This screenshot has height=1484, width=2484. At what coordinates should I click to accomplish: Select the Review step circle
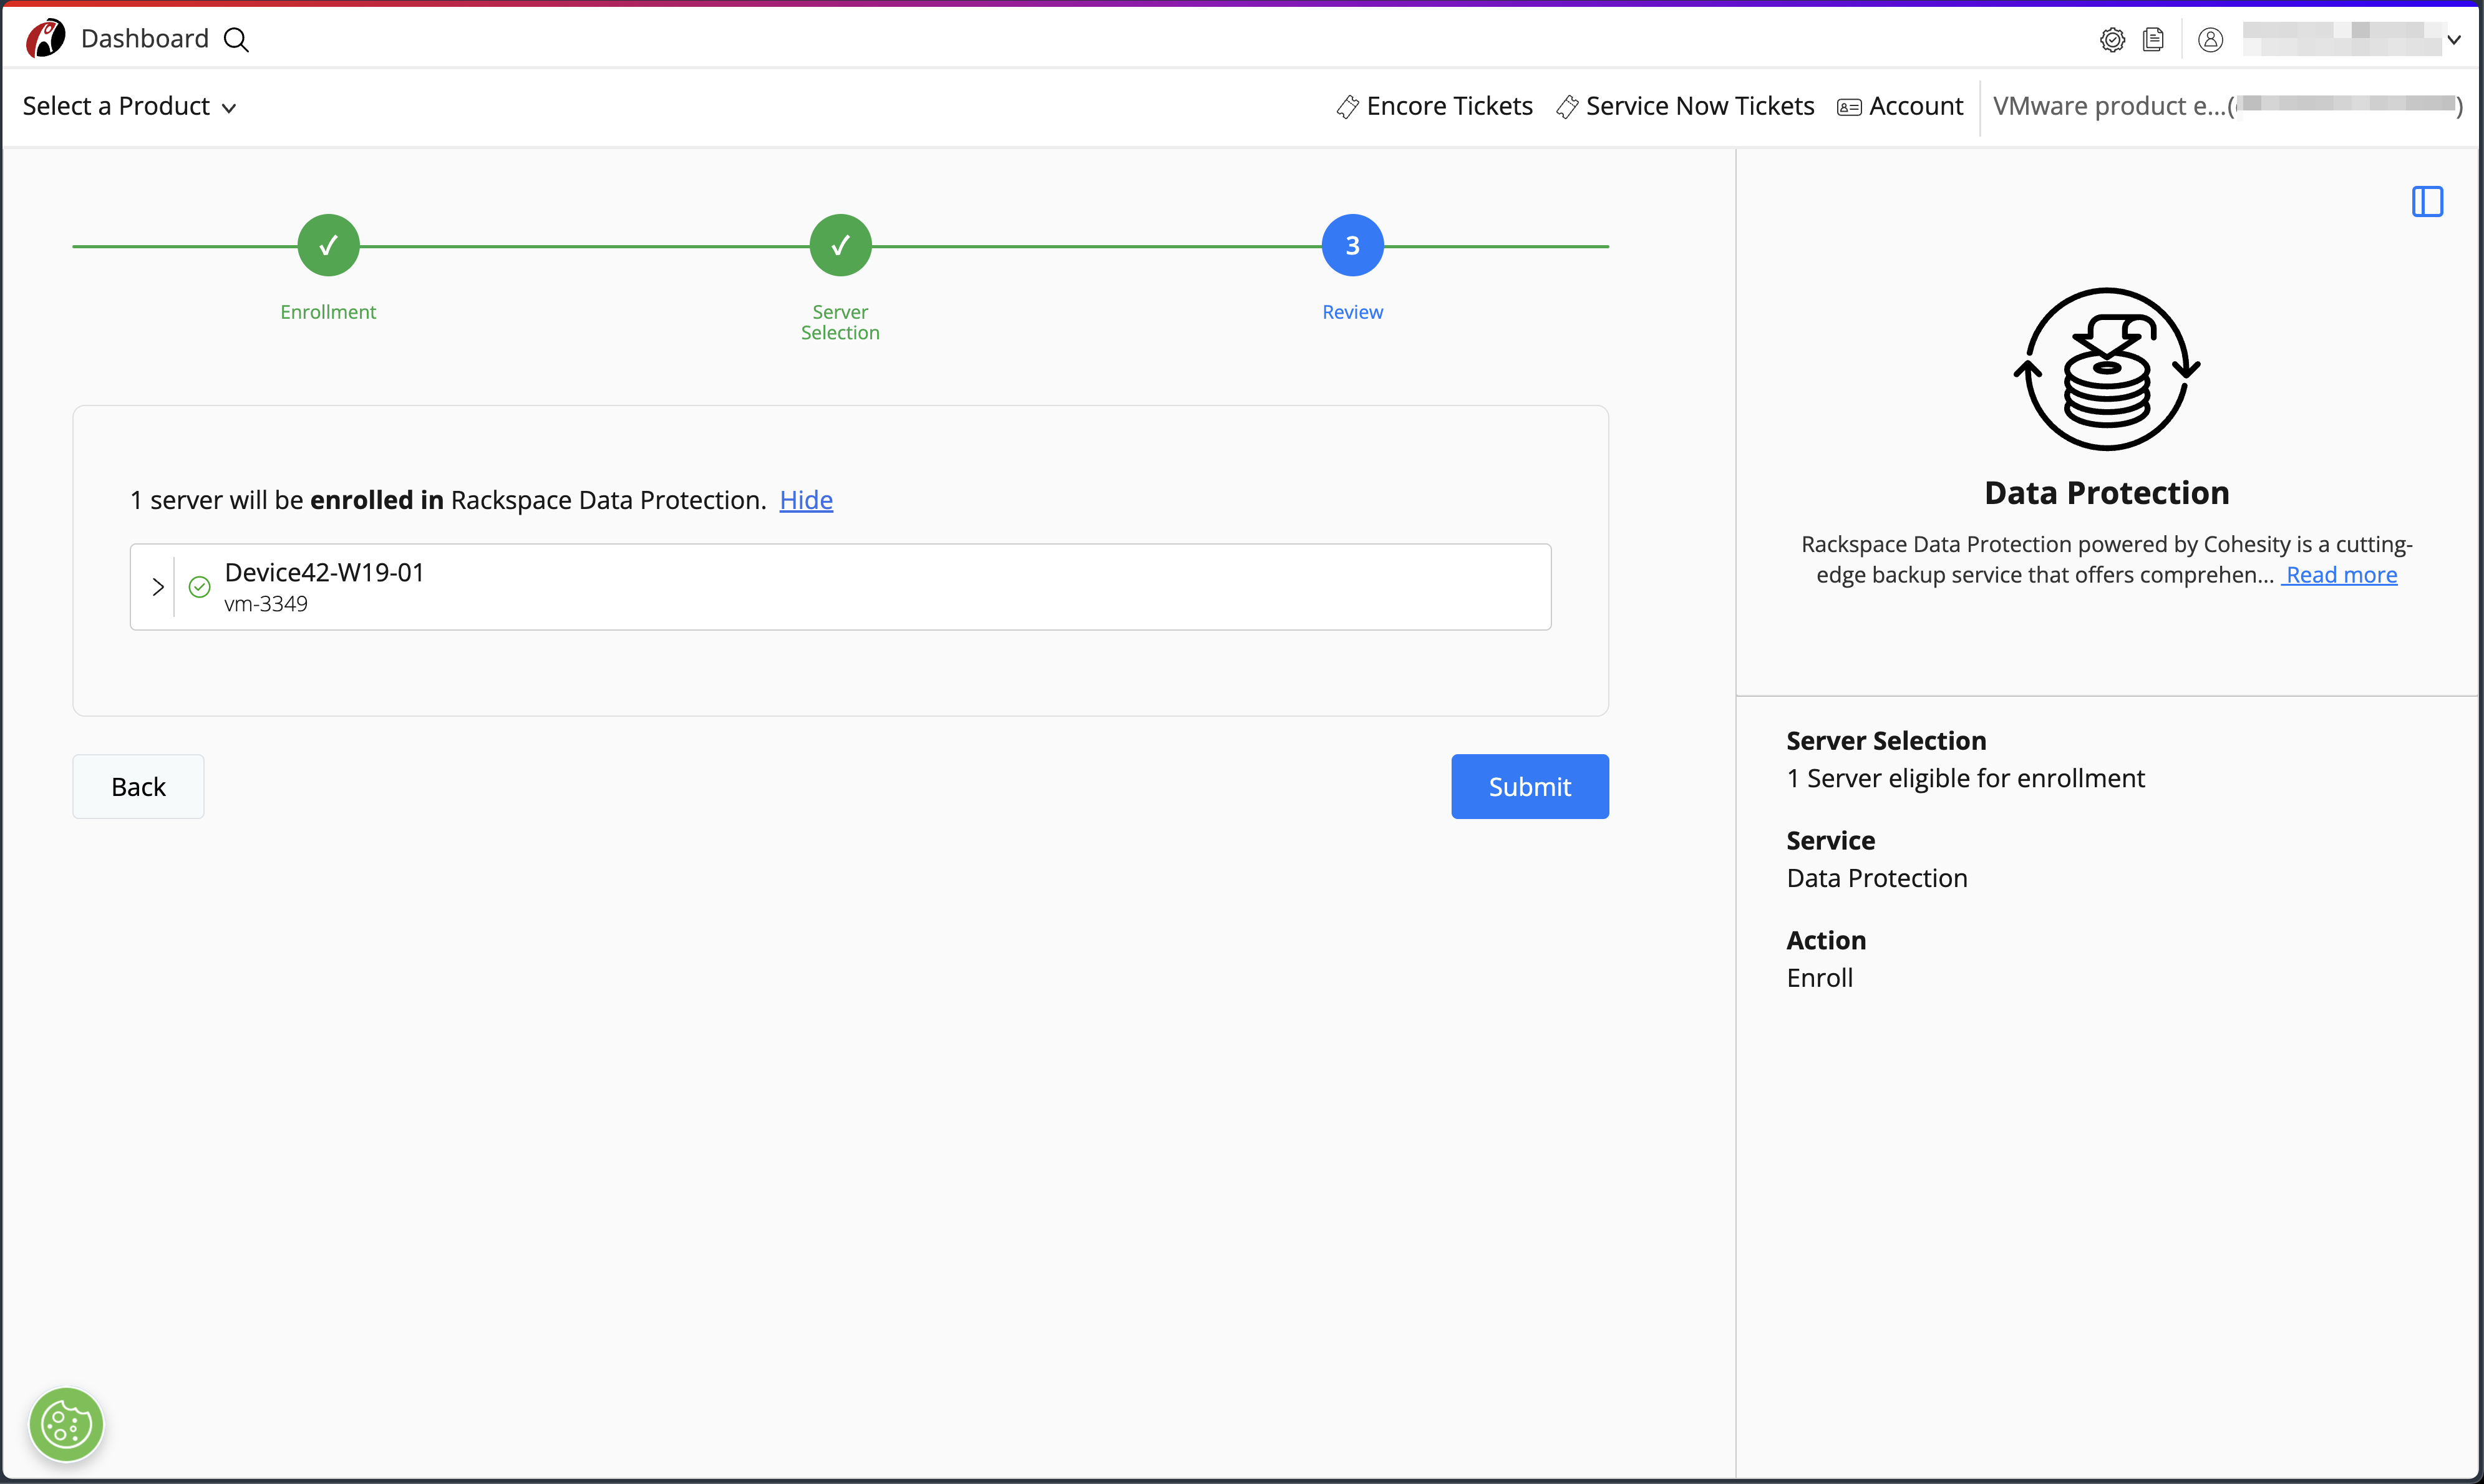point(1352,245)
